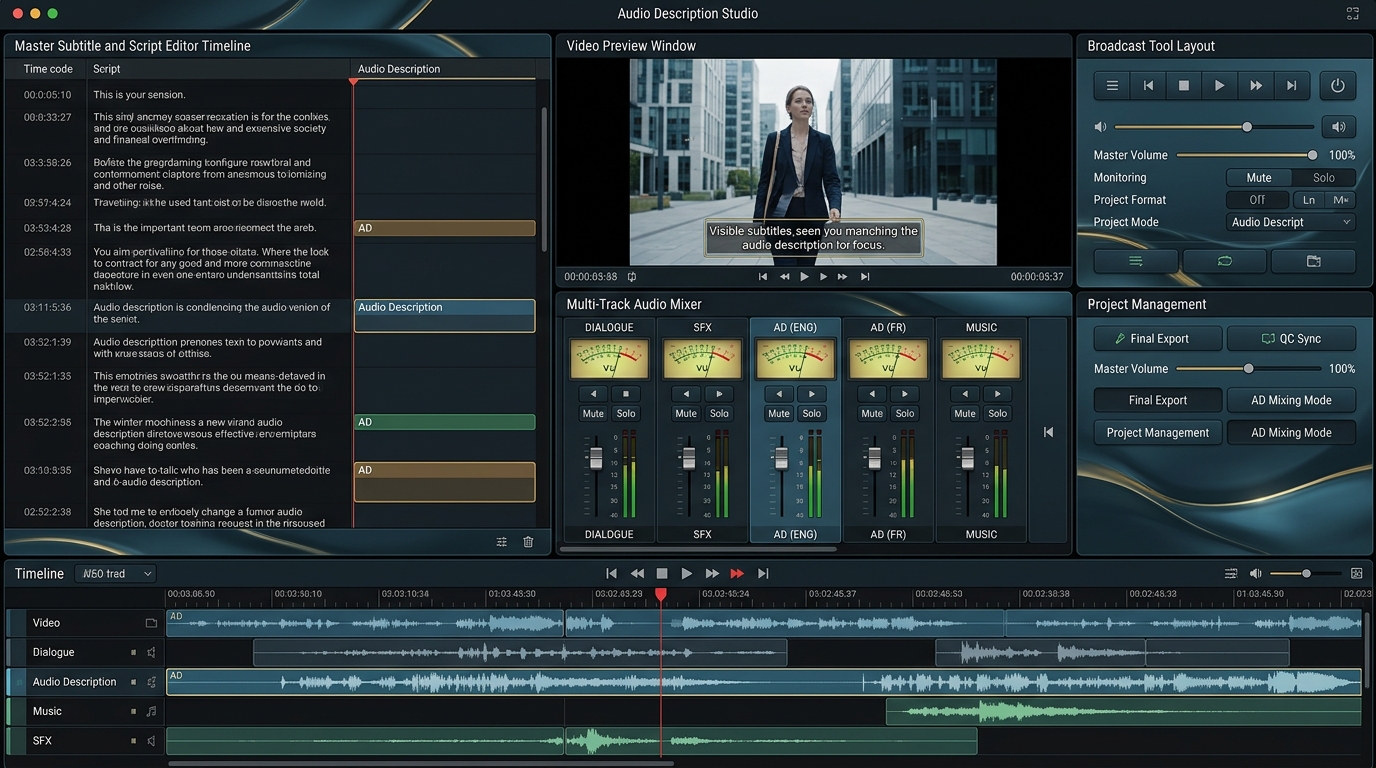Click the MUSIC channel left arrow button
Viewport: 1376px width, 768px height.
(x=965, y=394)
